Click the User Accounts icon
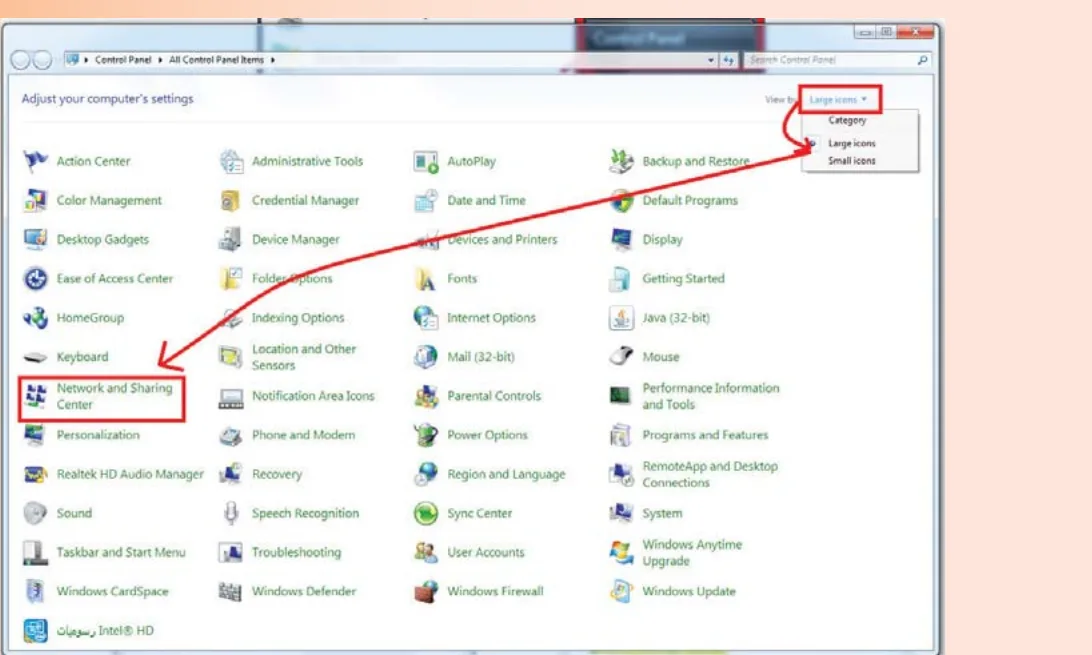The image size is (1092, 655). pos(426,553)
